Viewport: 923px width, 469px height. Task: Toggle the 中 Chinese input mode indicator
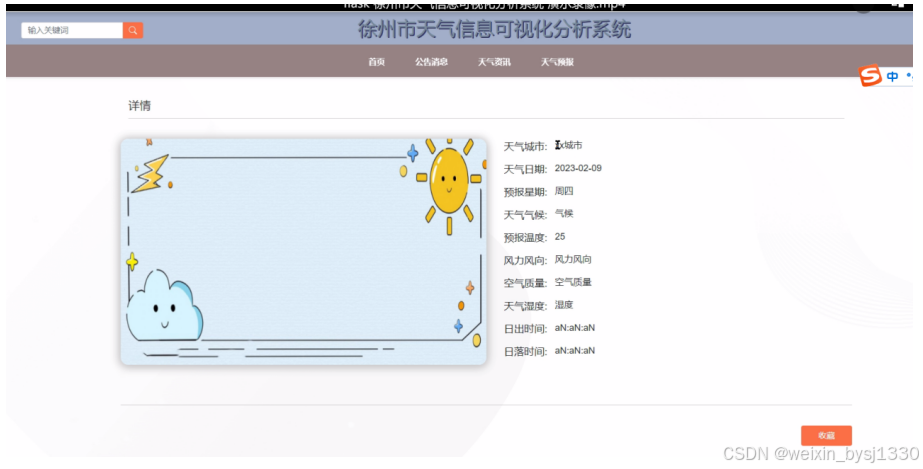(892, 76)
